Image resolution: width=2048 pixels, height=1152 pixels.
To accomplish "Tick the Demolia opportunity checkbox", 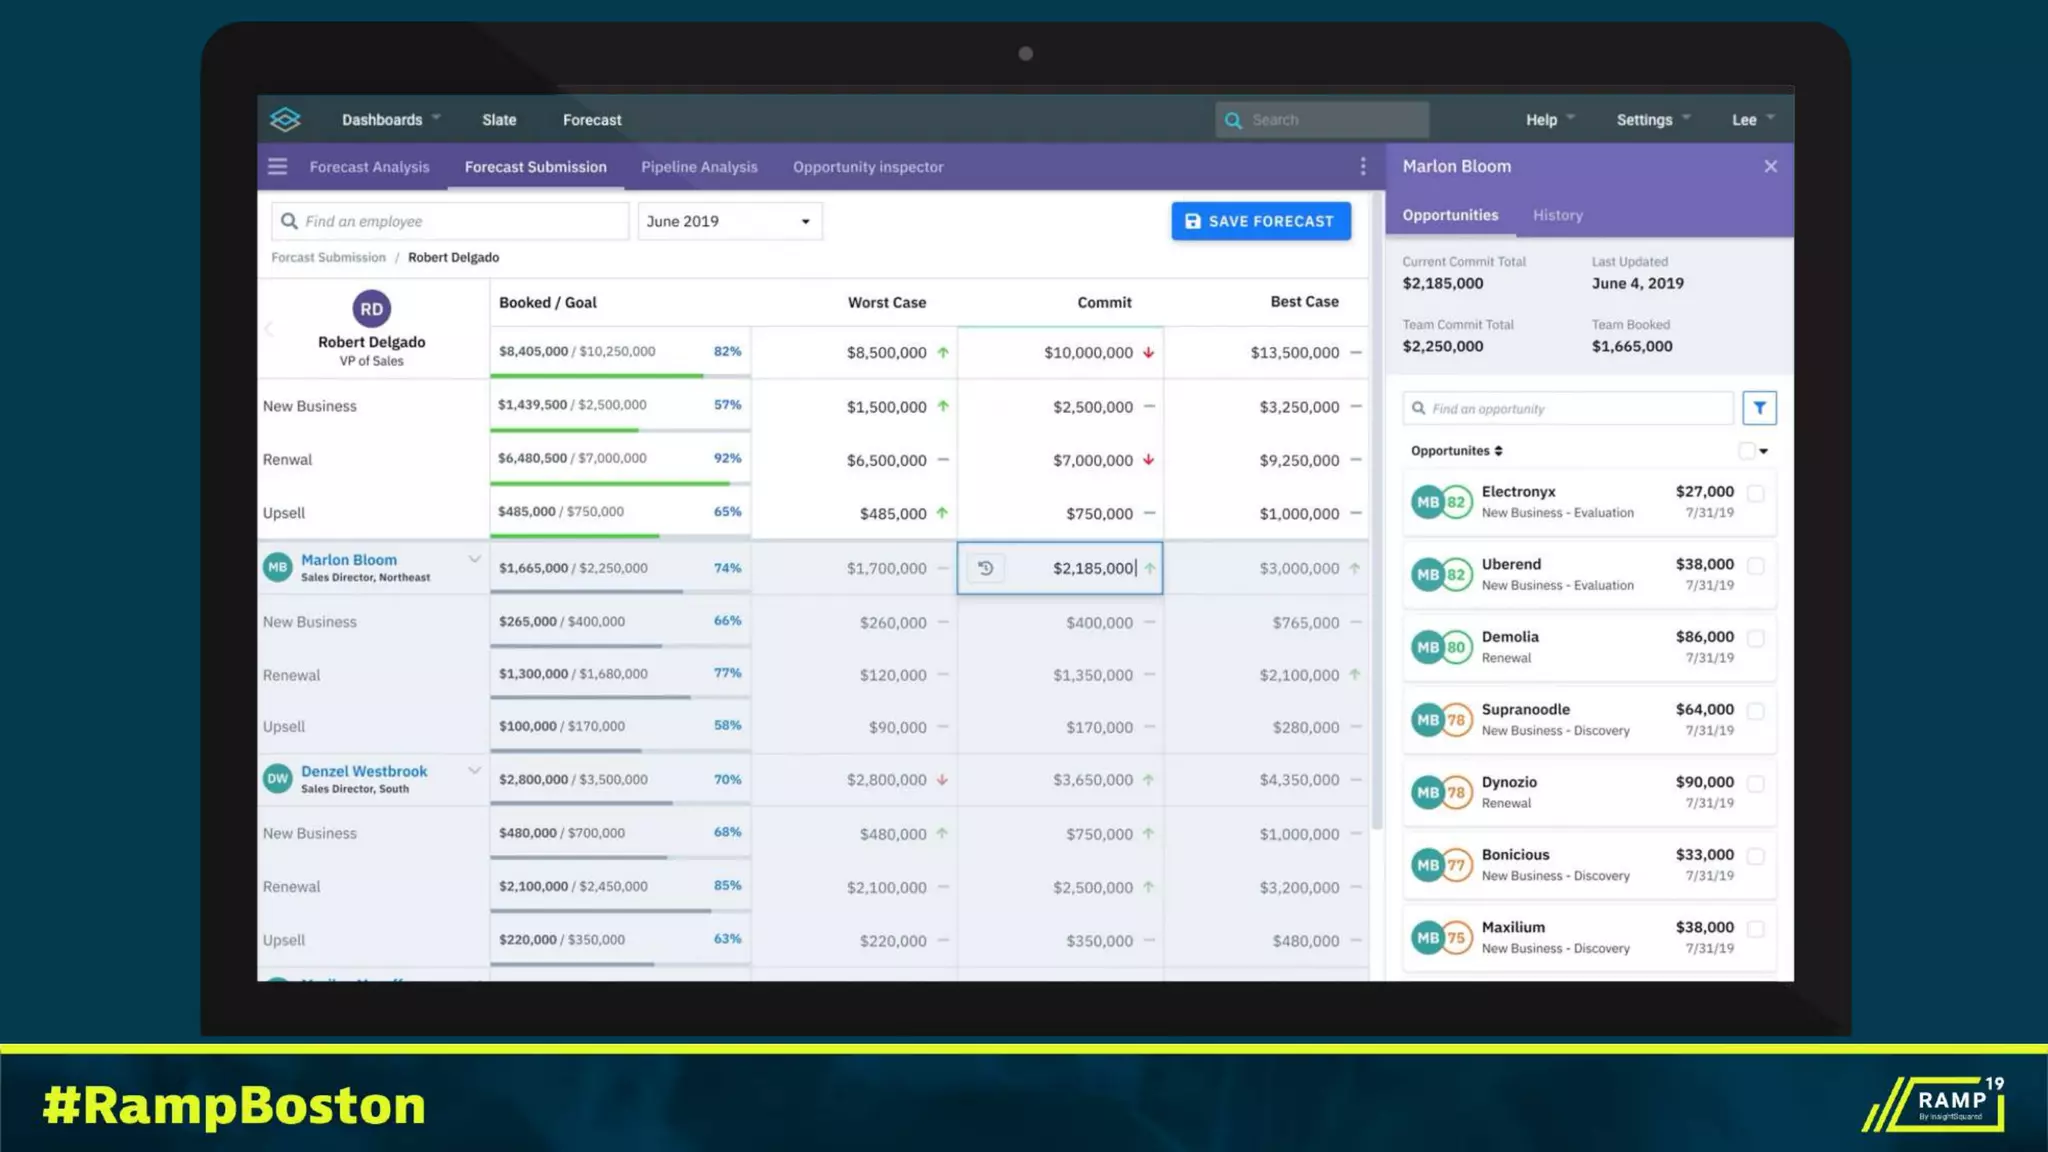I will pos(1755,638).
